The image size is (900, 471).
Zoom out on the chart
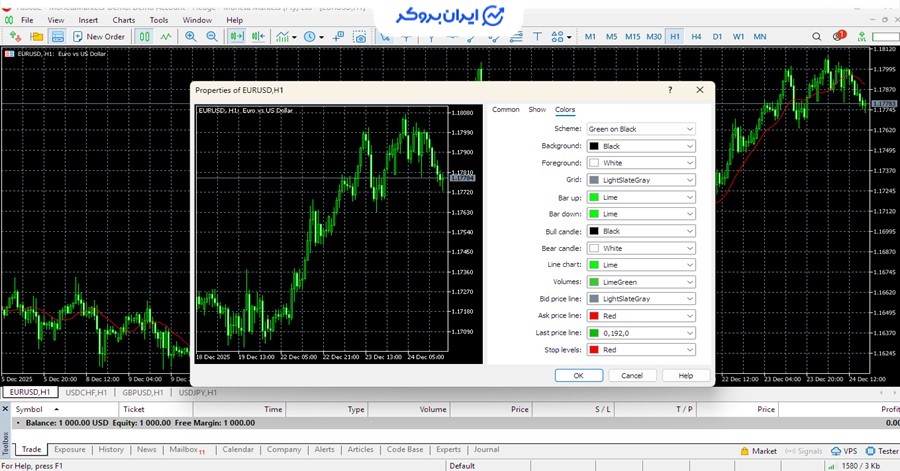click(x=211, y=37)
